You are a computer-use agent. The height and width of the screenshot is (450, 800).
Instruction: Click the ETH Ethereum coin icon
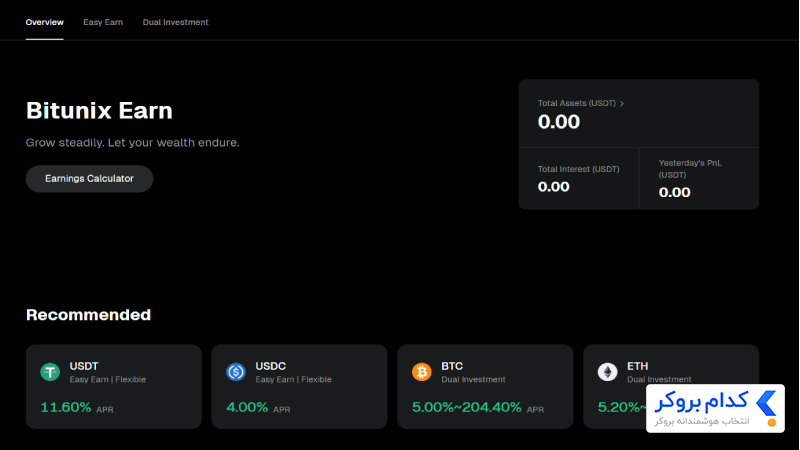[x=607, y=372]
